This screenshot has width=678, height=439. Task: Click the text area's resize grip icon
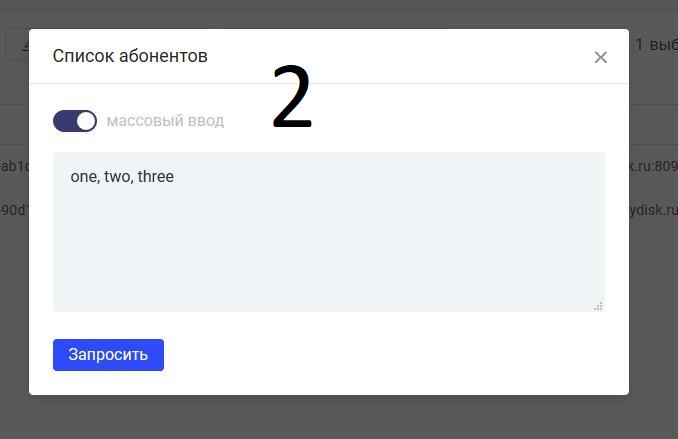point(598,306)
